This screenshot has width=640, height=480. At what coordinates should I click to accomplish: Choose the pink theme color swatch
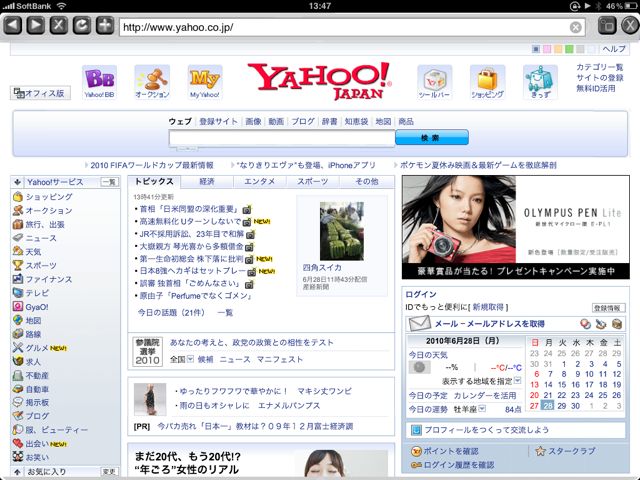(x=547, y=49)
